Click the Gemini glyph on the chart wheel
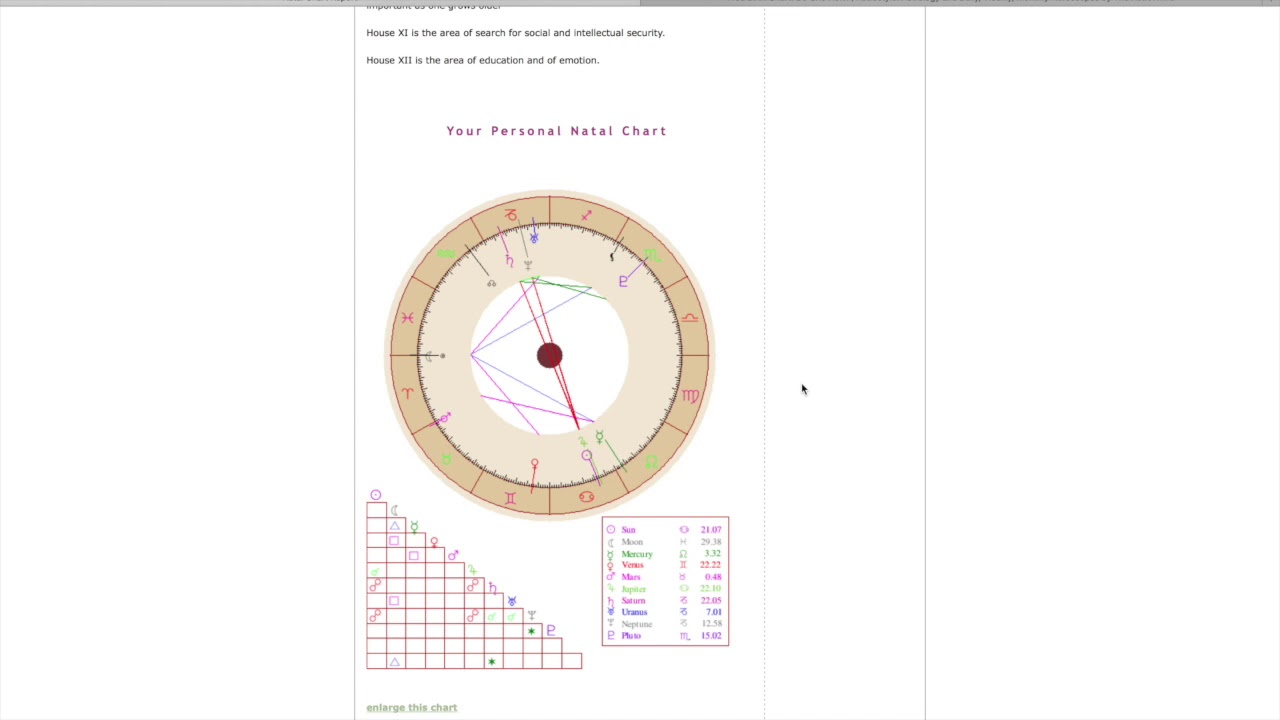 [510, 498]
